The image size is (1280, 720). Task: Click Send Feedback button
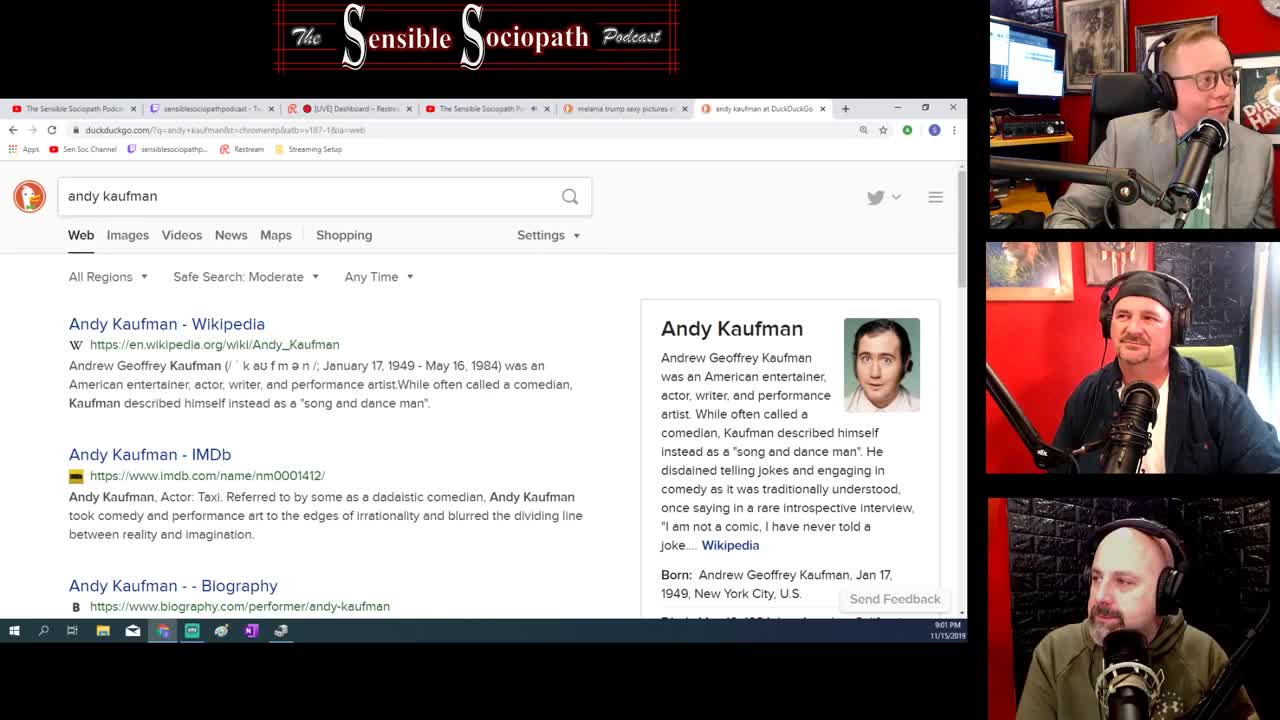pos(895,599)
